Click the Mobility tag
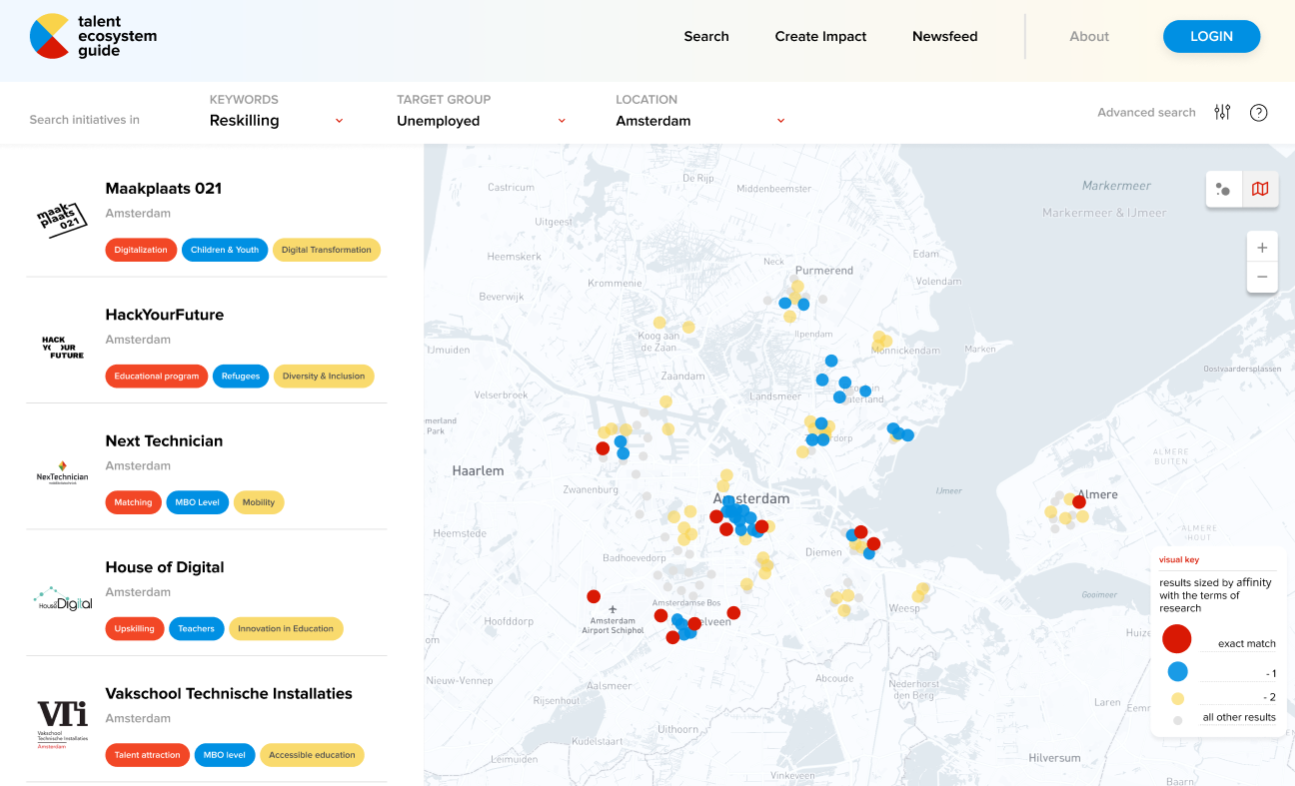This screenshot has height=786, width=1295. [259, 502]
